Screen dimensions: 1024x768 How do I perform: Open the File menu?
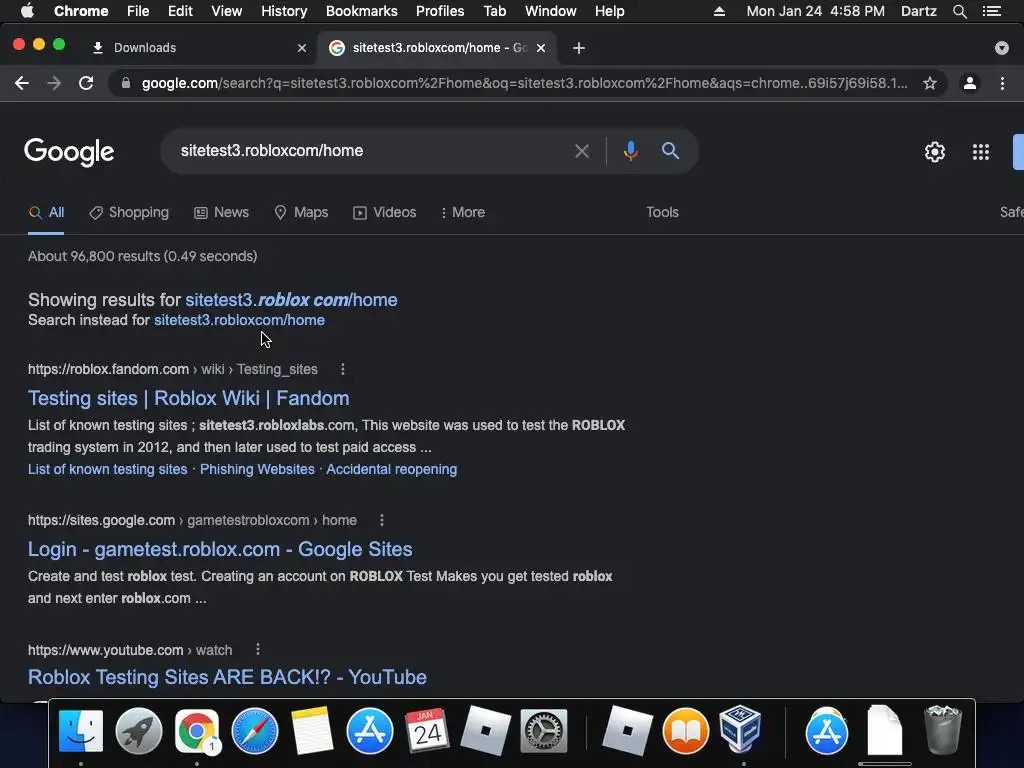[138, 11]
